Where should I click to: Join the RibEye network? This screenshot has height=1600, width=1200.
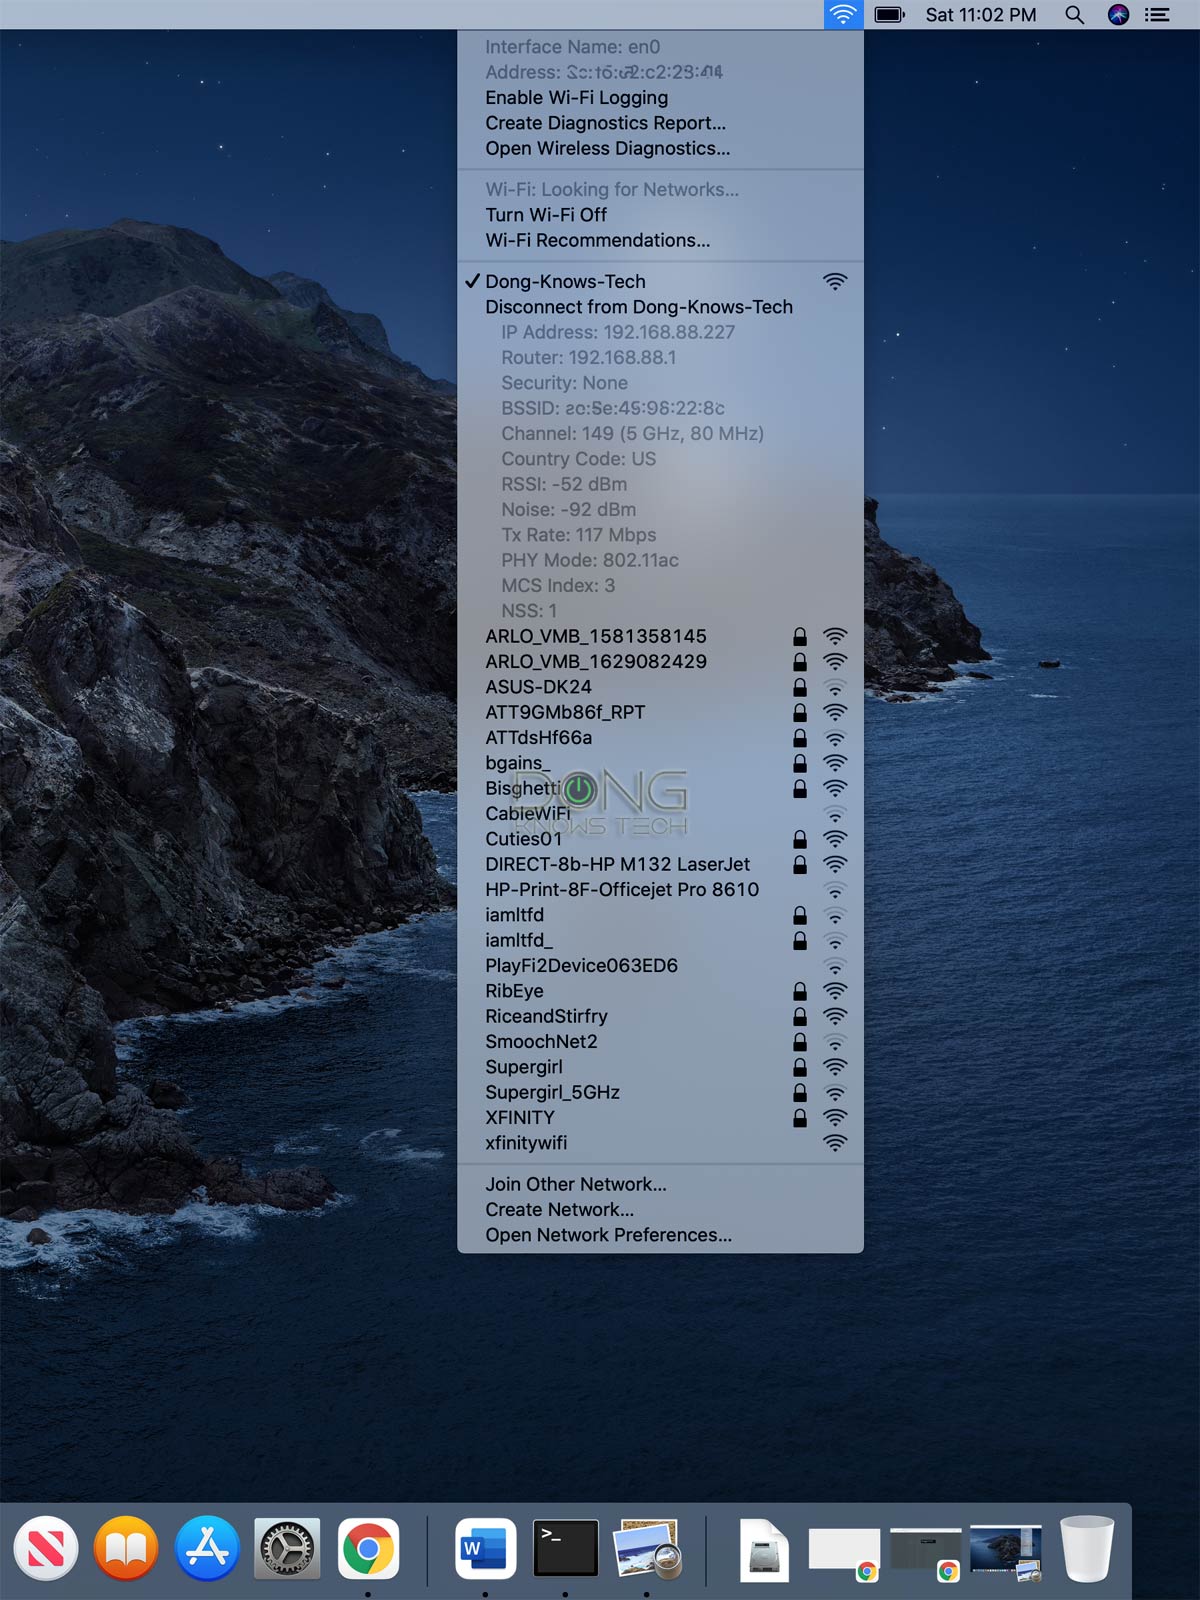point(660,991)
